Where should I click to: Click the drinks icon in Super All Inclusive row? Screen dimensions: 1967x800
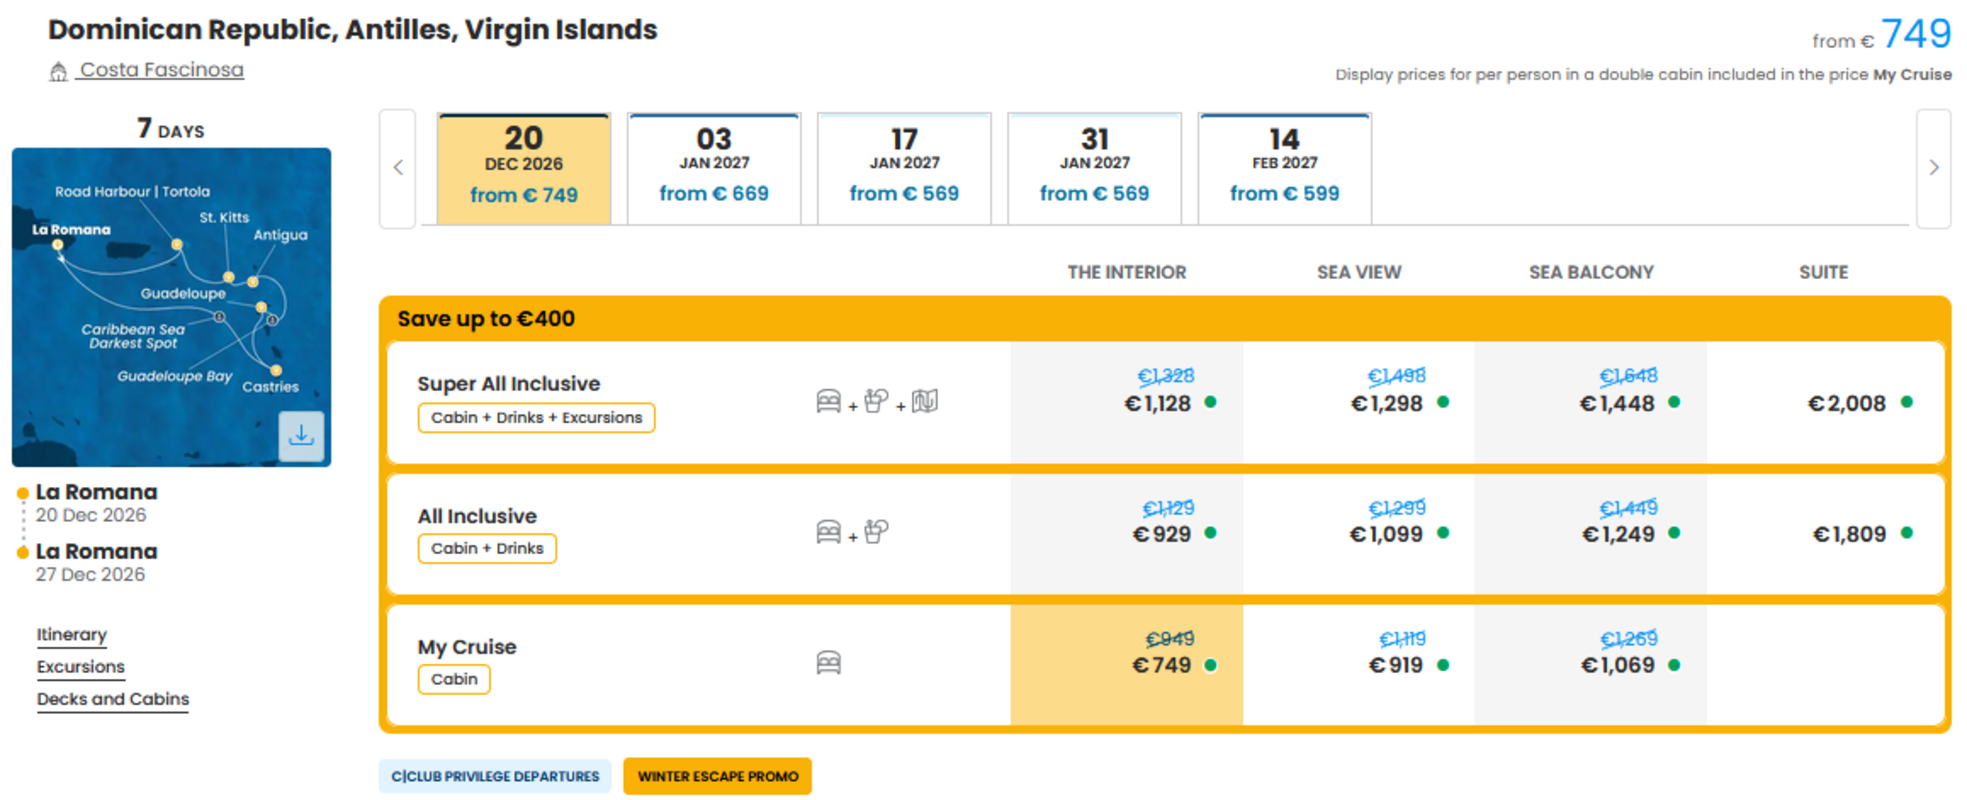[x=876, y=401]
